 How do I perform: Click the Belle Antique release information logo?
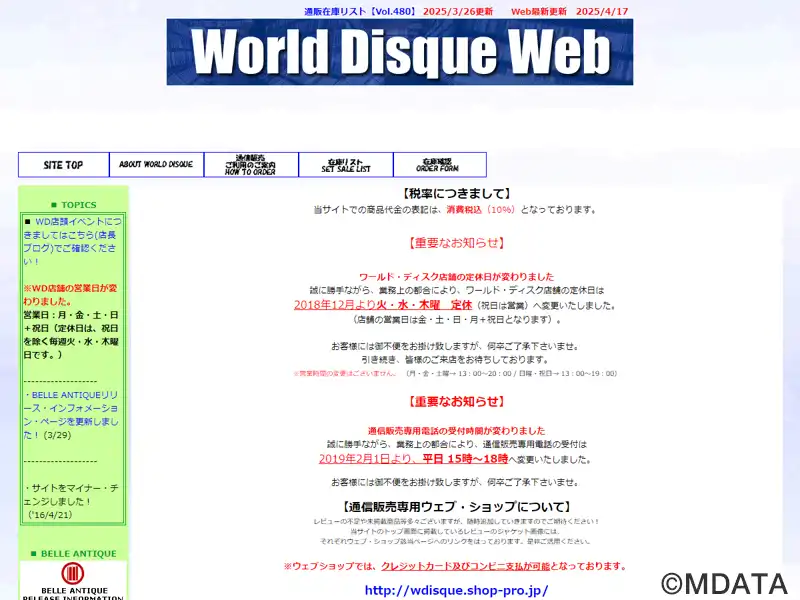pyautogui.click(x=73, y=581)
